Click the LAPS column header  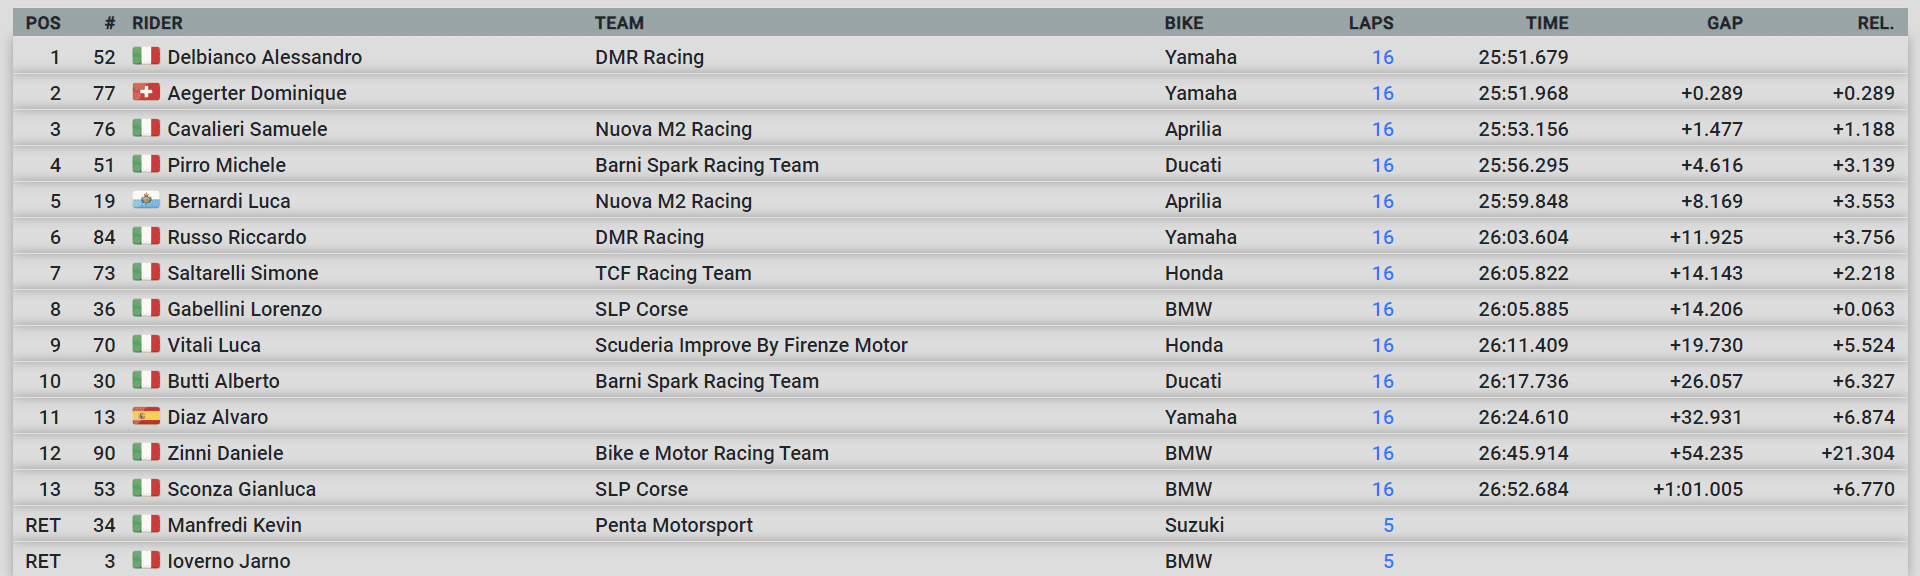(1370, 23)
